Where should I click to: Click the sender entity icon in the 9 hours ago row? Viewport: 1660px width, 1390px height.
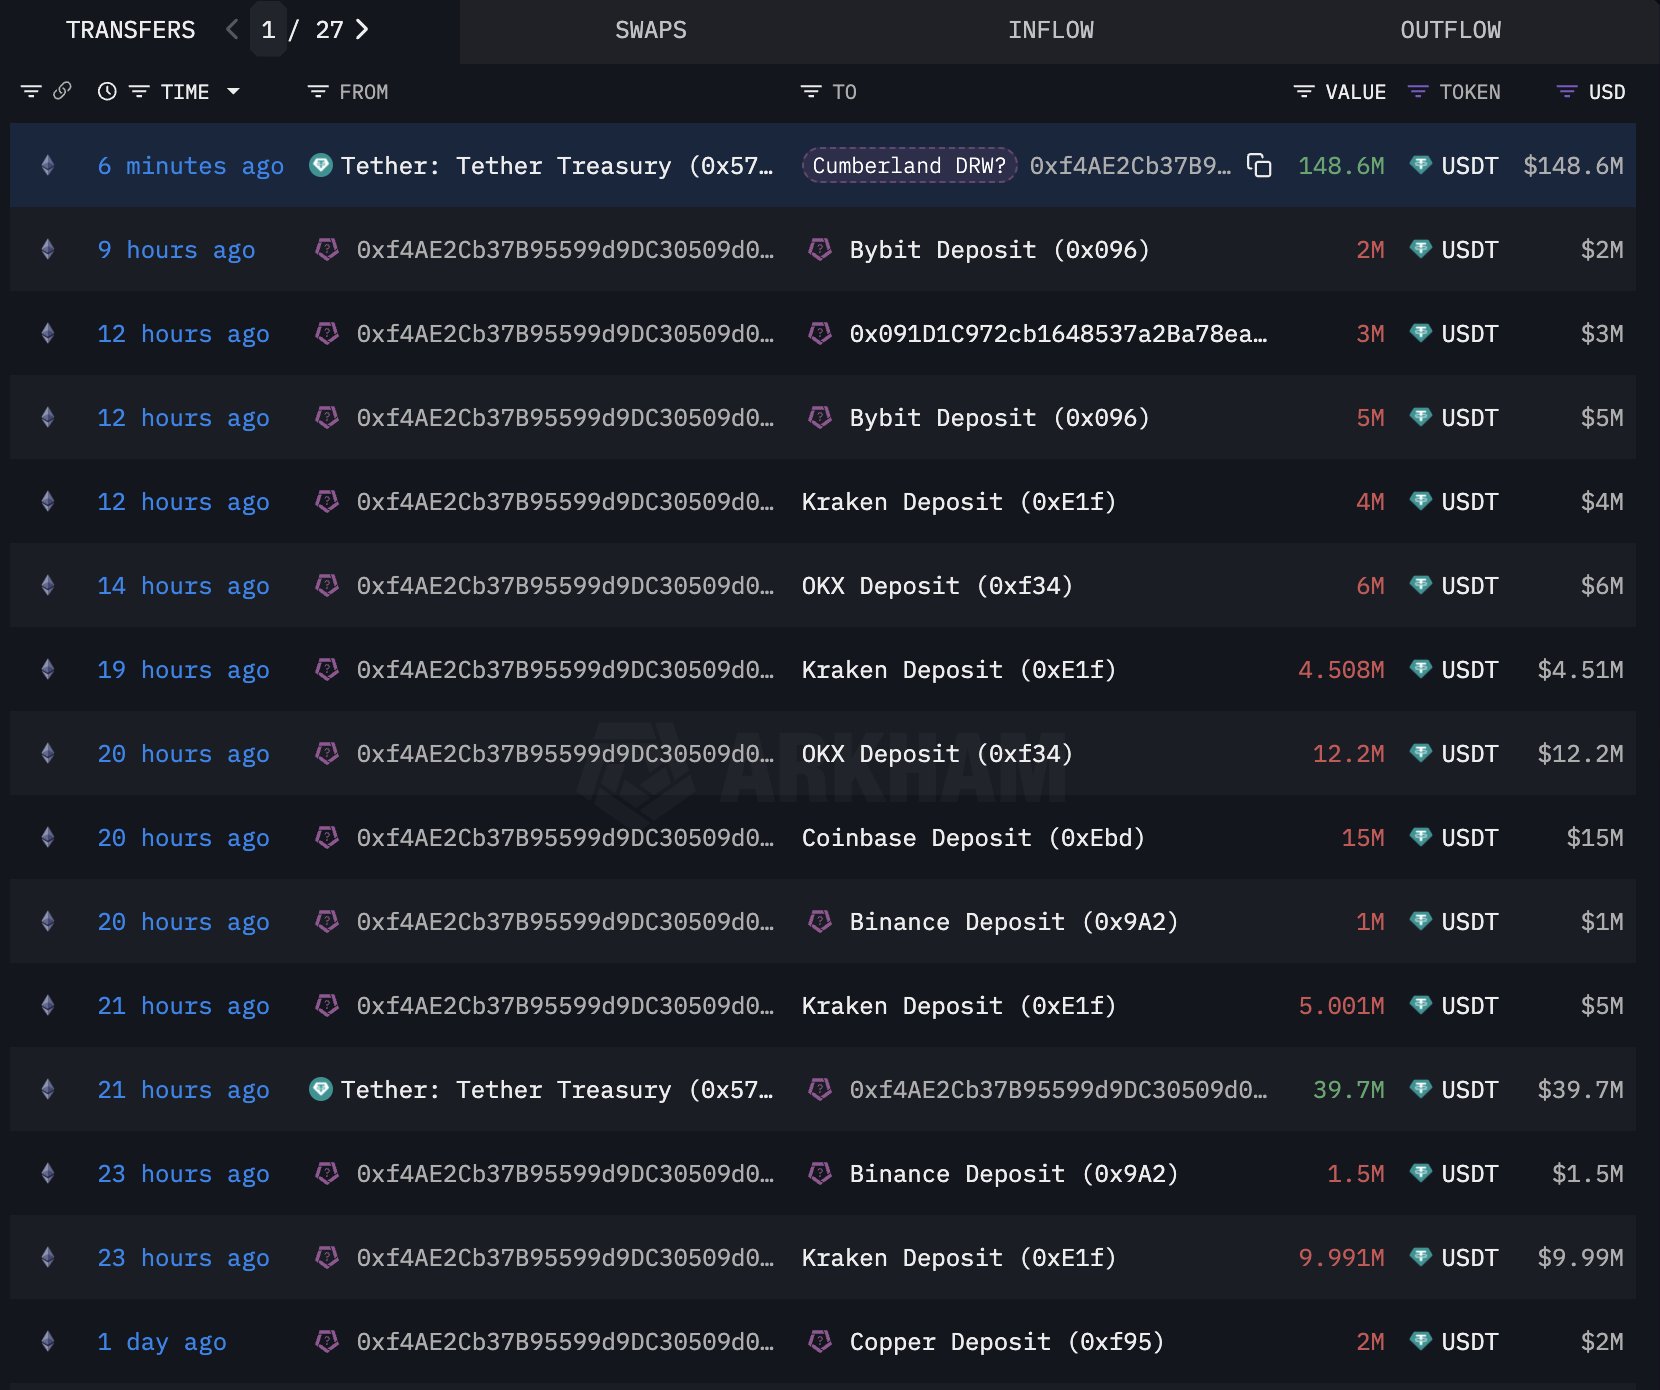pos(327,249)
